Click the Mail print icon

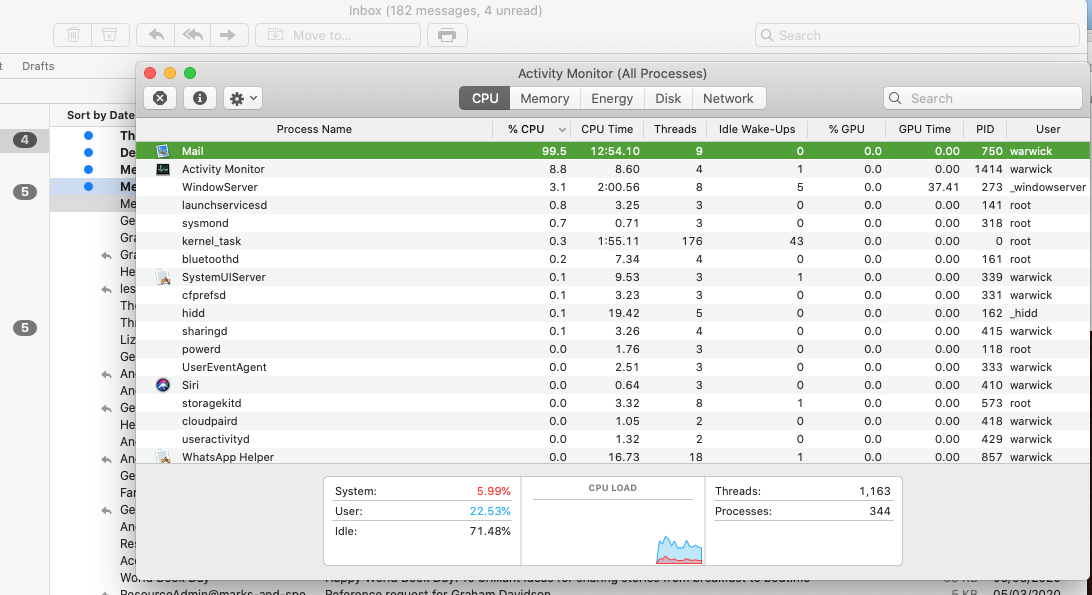point(447,35)
